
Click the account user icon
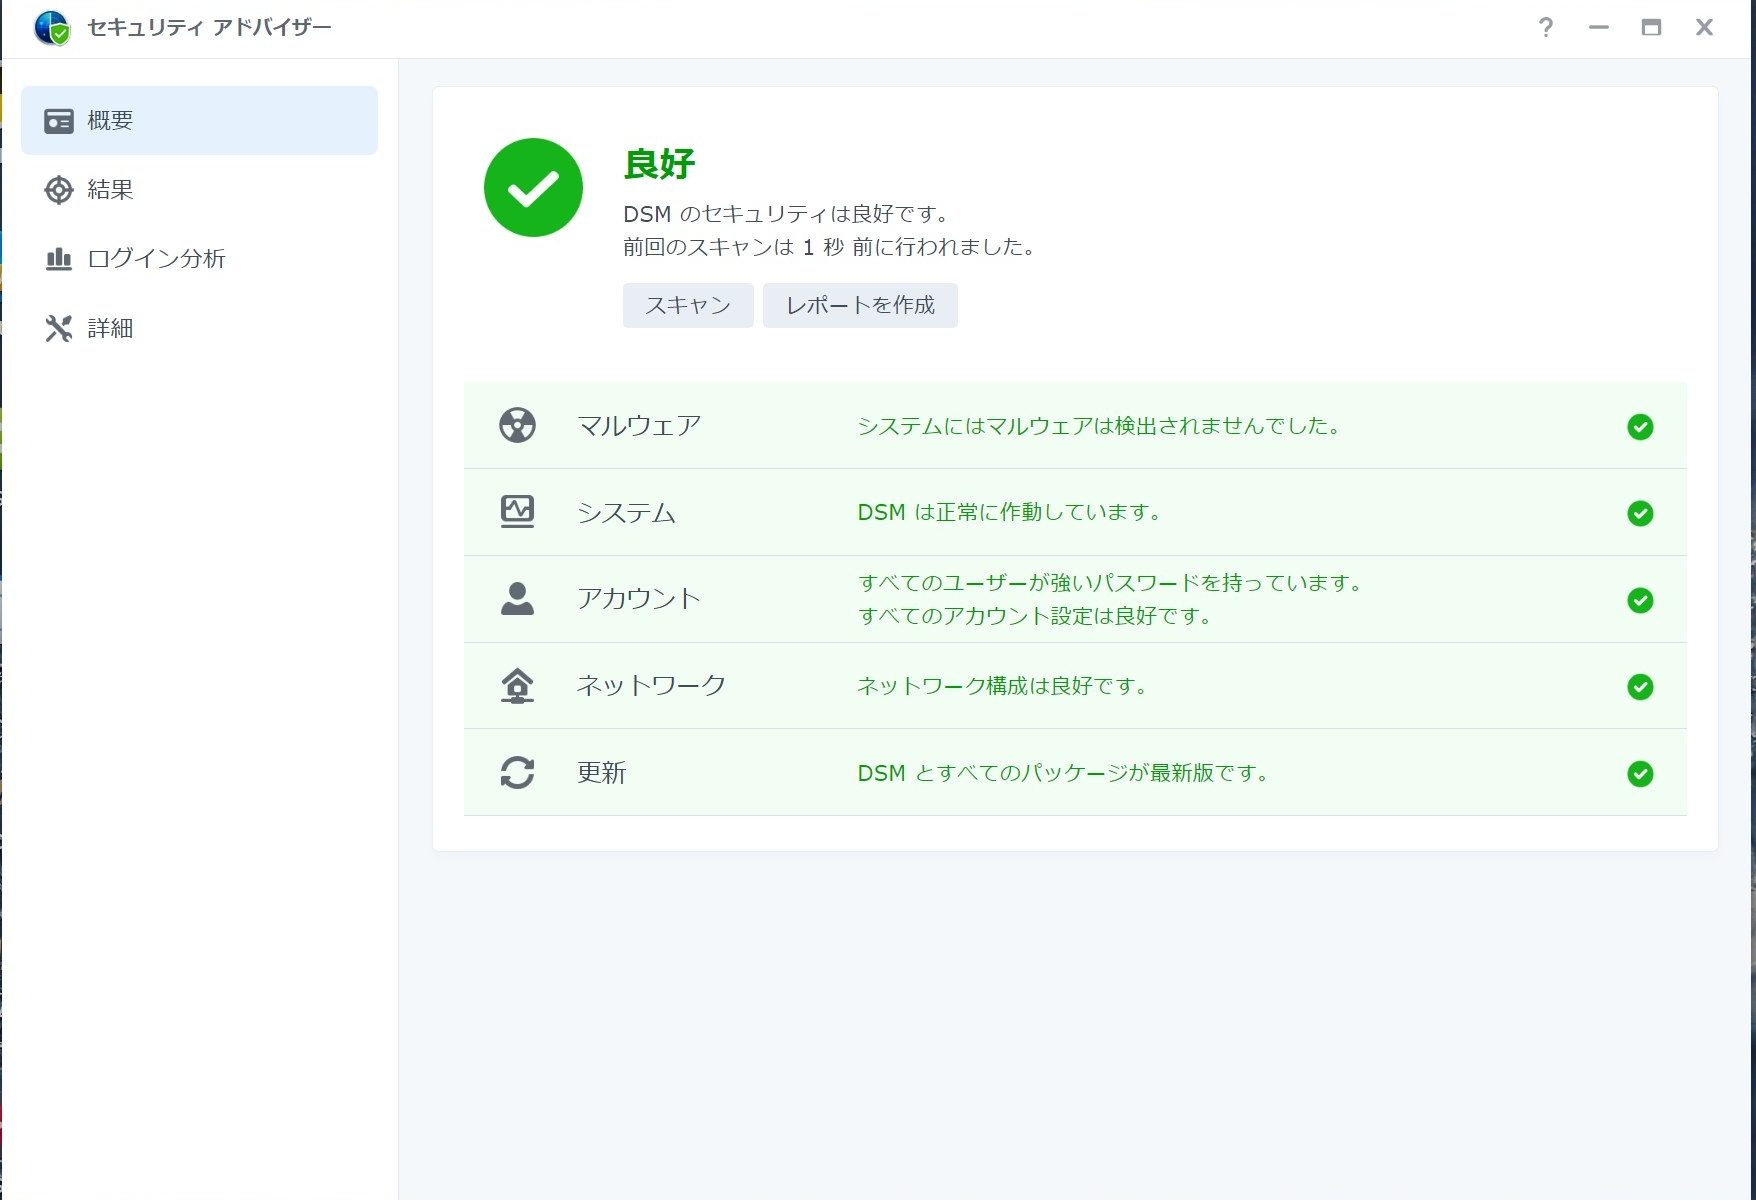517,599
